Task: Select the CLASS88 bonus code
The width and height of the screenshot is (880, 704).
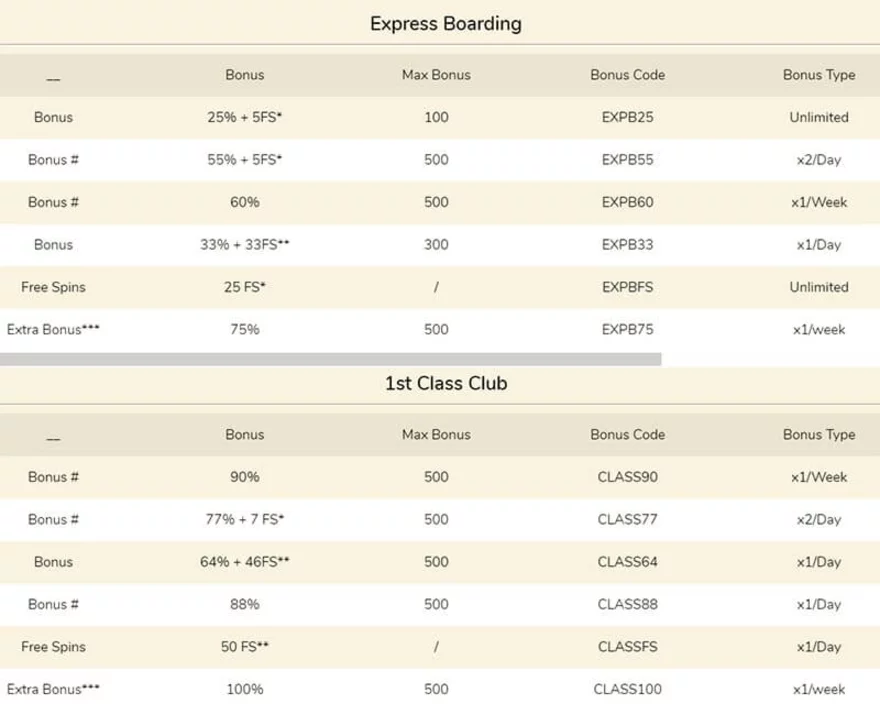Action: [x=627, y=605]
